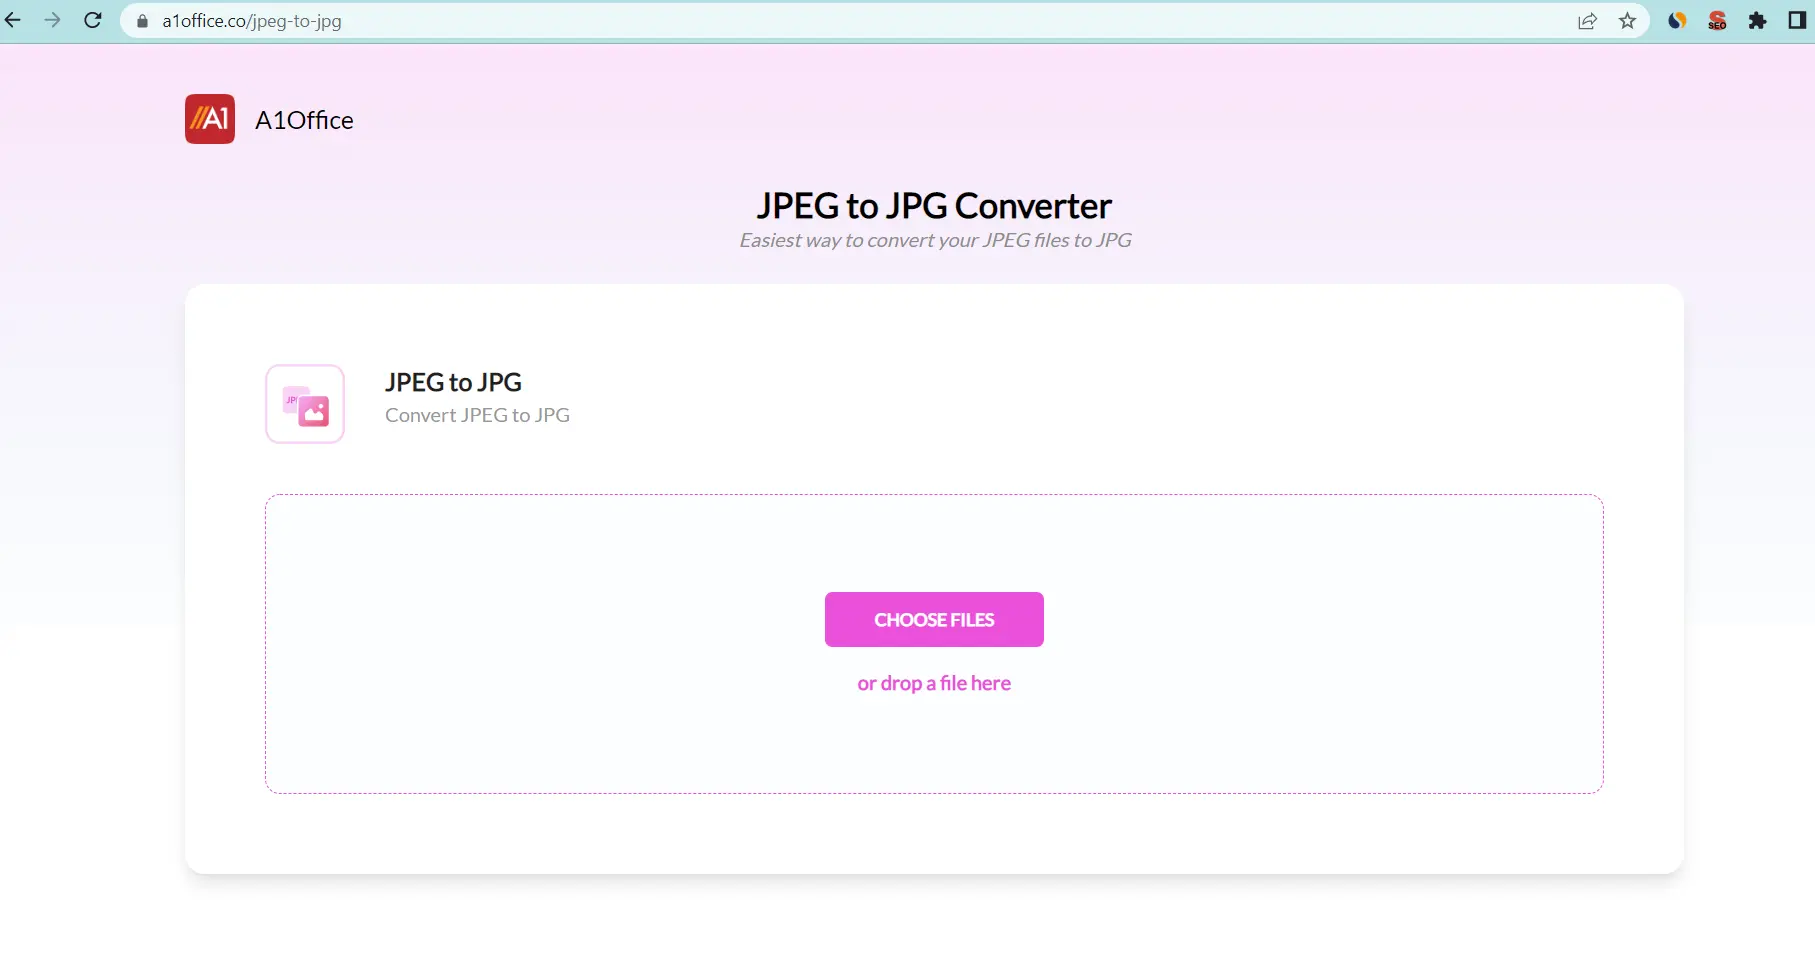Click the A1Office brand name

(304, 120)
